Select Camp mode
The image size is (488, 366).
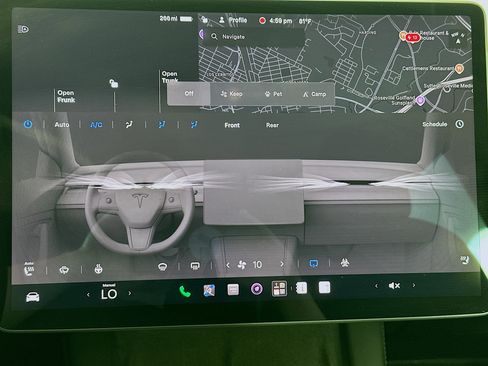pos(314,94)
